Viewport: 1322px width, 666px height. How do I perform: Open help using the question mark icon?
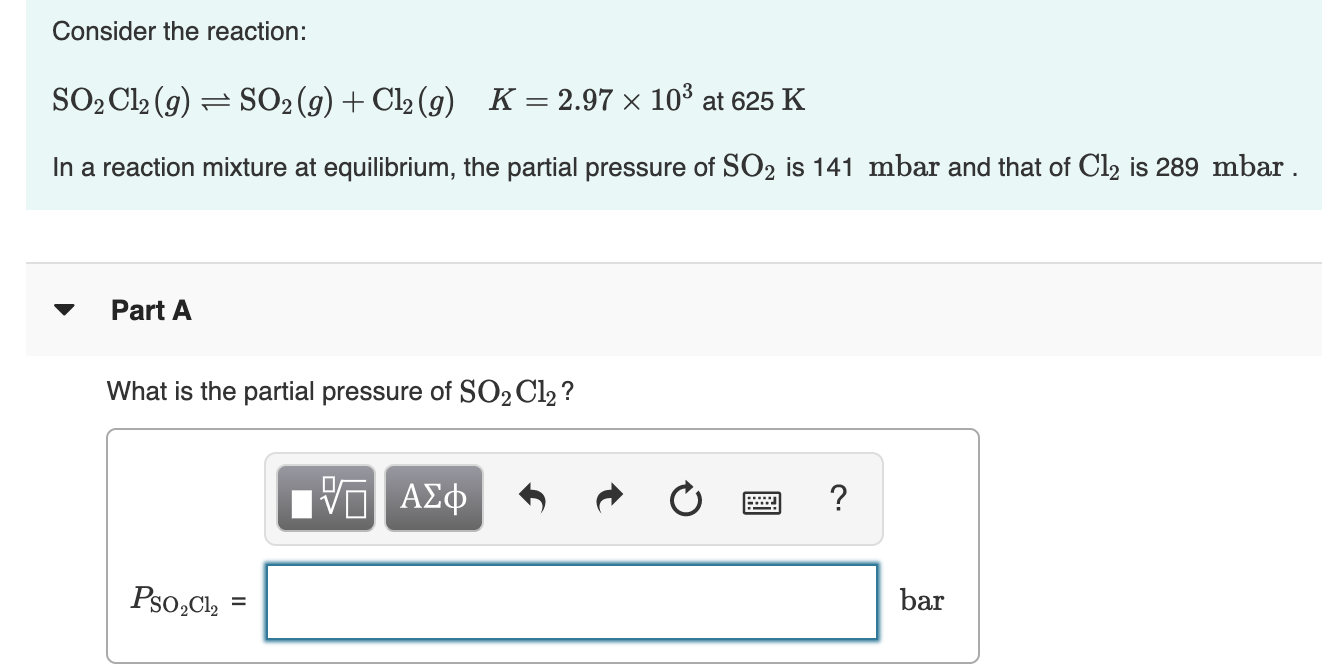[838, 498]
